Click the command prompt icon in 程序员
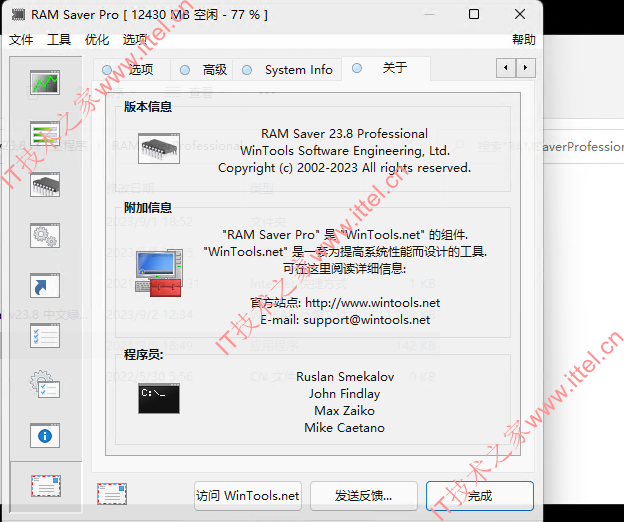The width and height of the screenshot is (624, 522). pyautogui.click(x=159, y=399)
